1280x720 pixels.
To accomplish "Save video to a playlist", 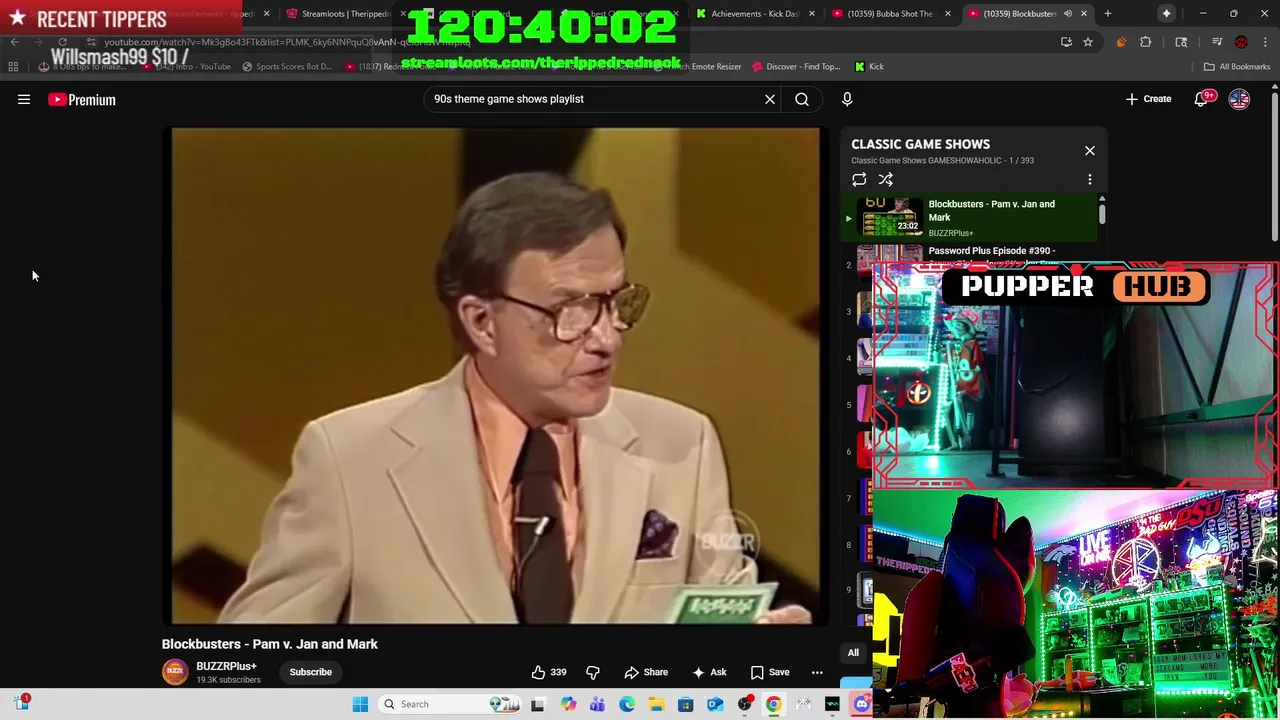I will point(770,672).
